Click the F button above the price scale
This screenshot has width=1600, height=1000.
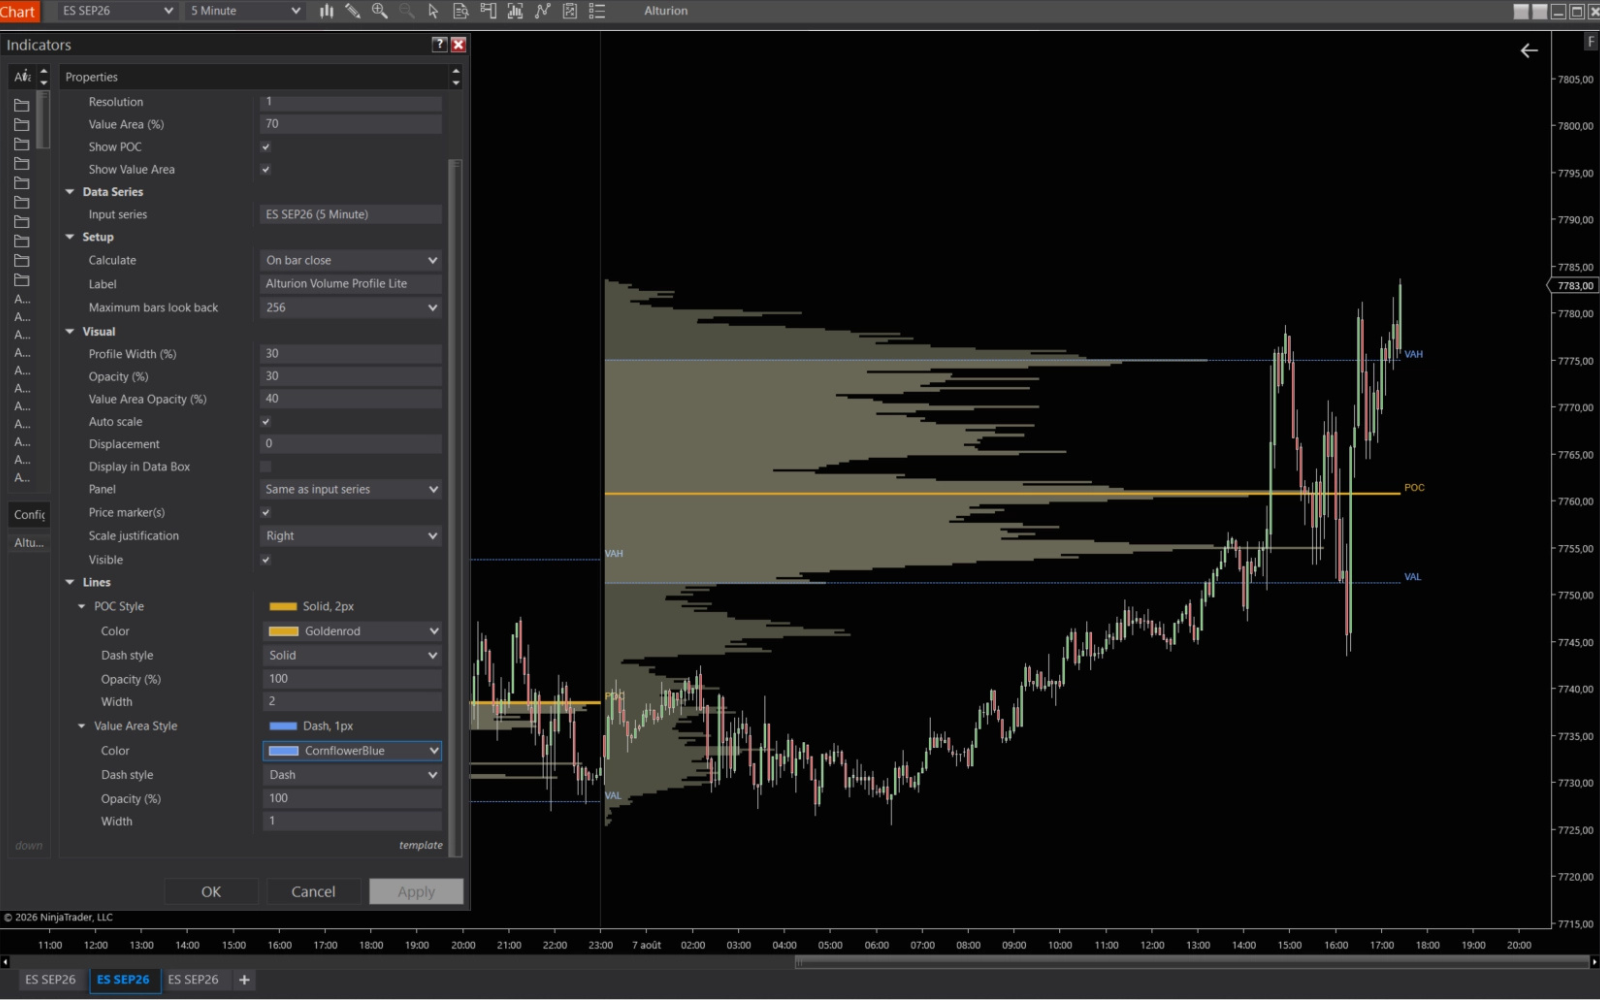point(1591,42)
